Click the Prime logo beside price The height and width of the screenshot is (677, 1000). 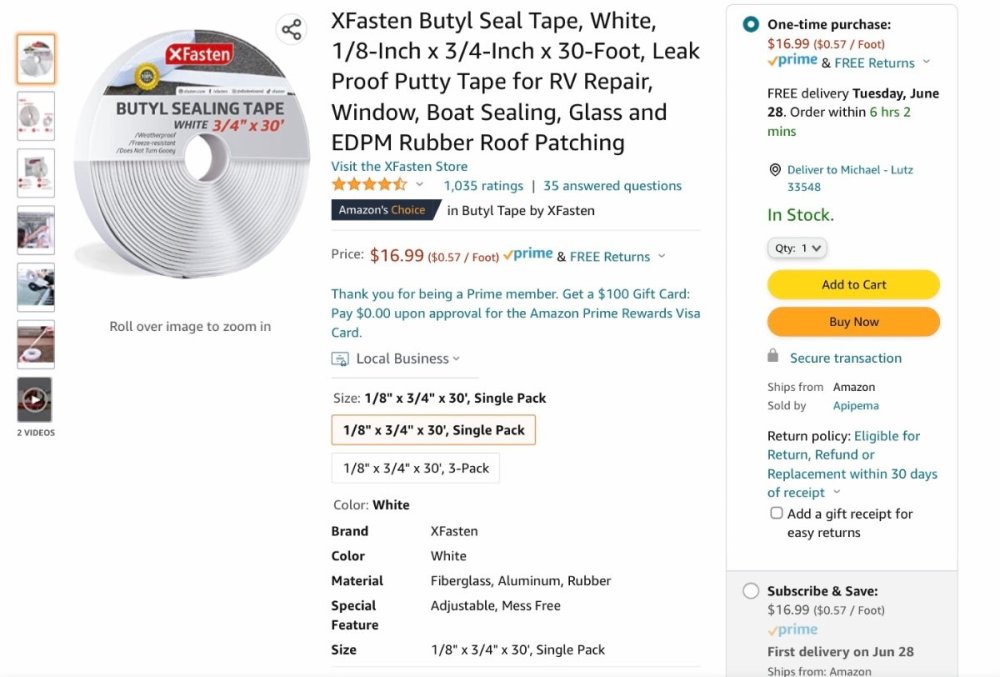(528, 255)
